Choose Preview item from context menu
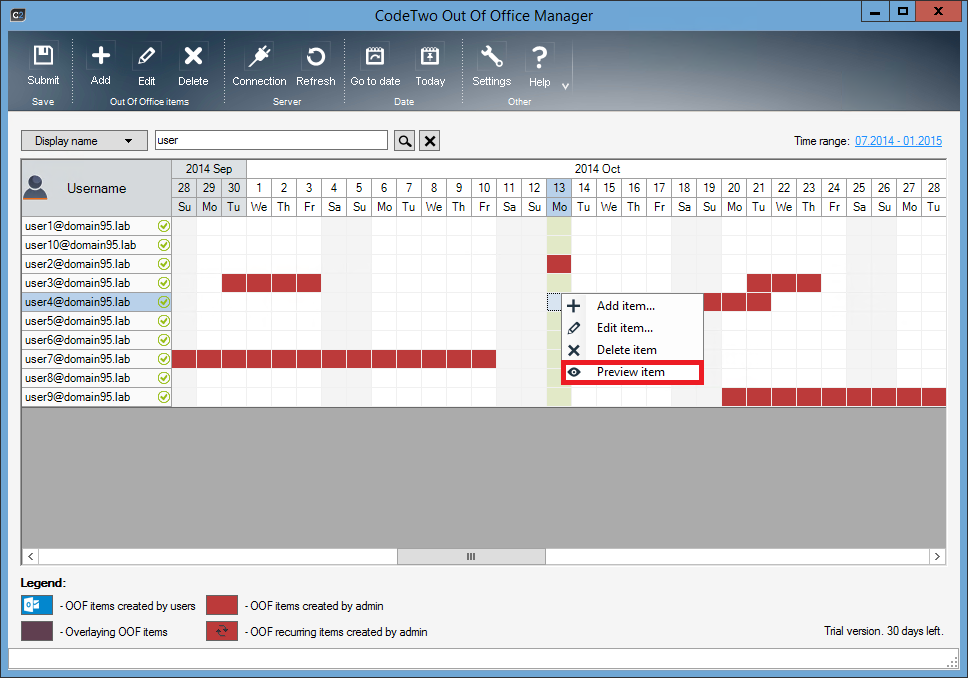Viewport: 968px width, 678px height. (632, 372)
